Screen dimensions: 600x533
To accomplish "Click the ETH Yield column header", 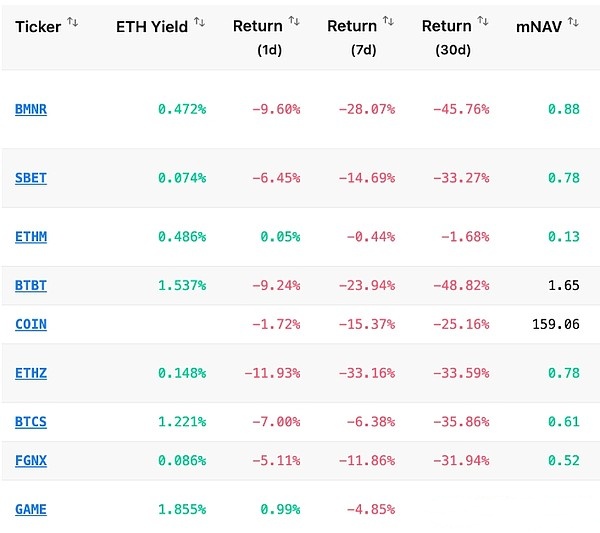I will 152,26.
